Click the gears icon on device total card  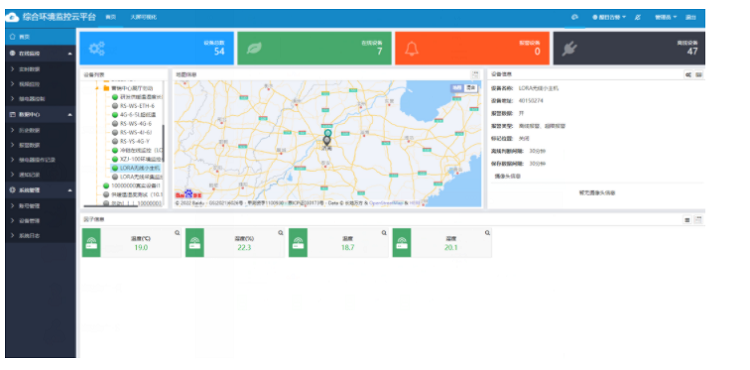[x=97, y=48]
